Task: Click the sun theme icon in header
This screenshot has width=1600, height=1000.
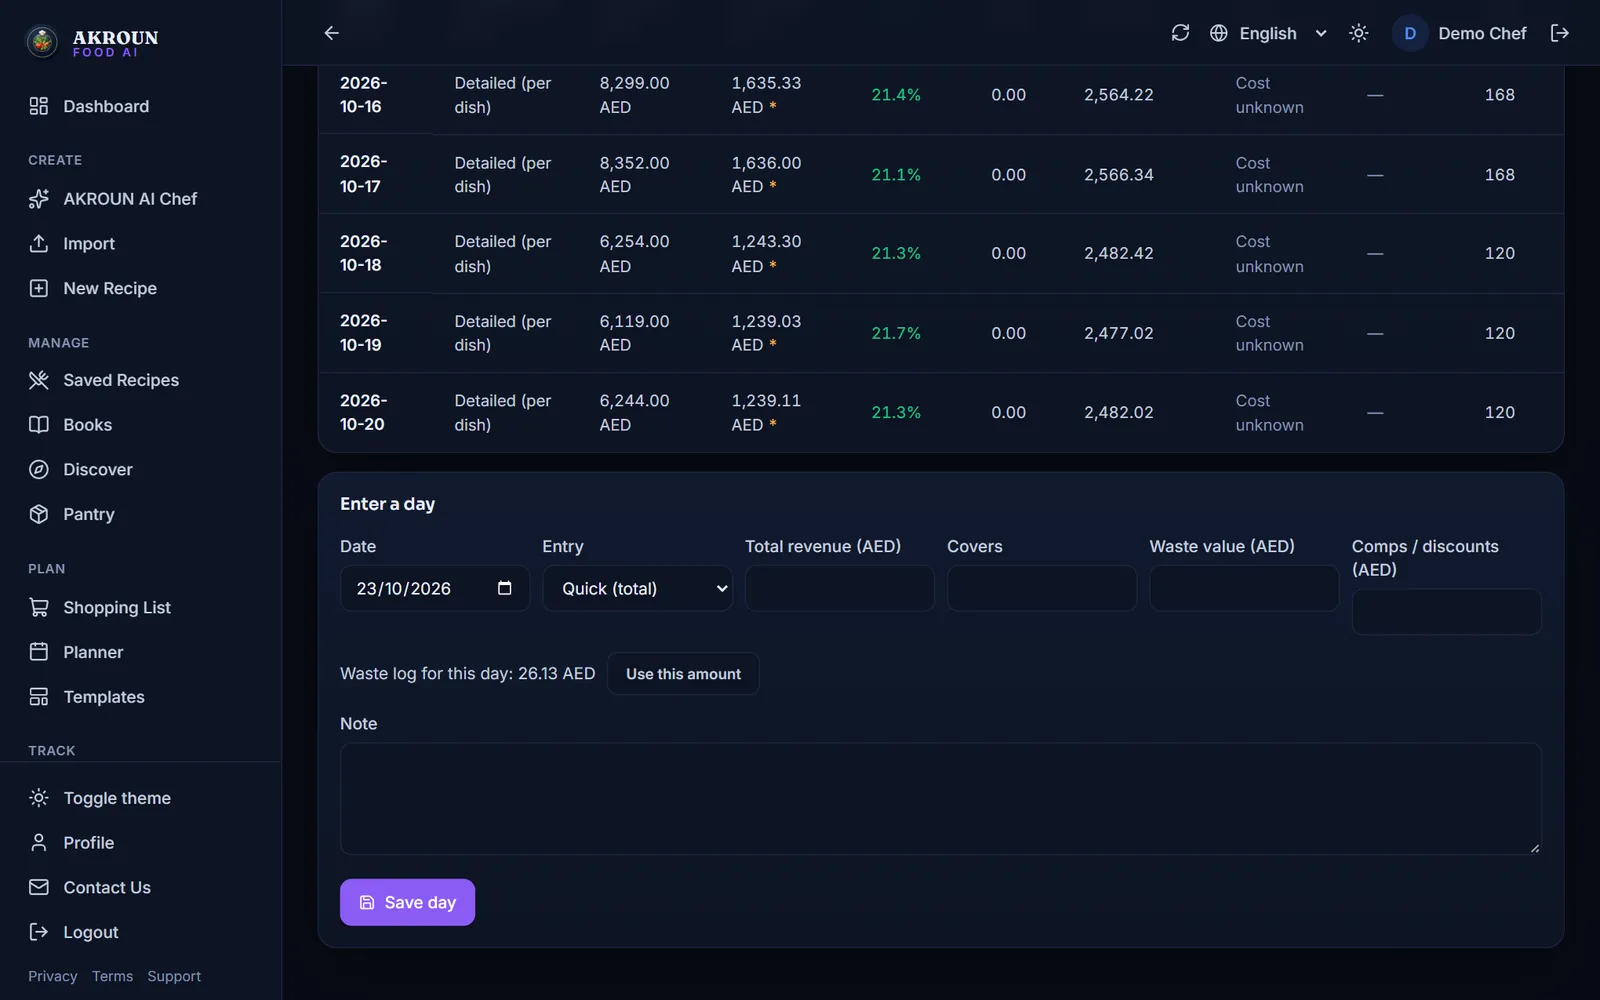Action: pos(1358,33)
